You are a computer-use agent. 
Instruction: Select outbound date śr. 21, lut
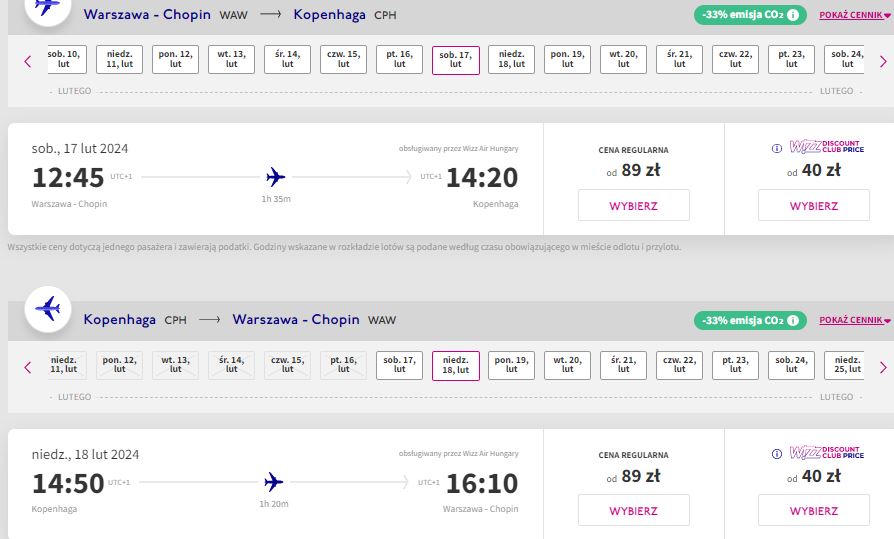point(679,59)
